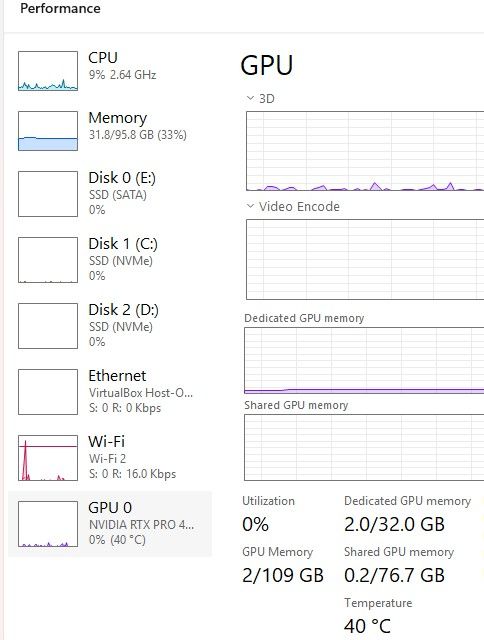Viewport: 484px width, 640px height.
Task: Click the Wi-Fi throughput graph thumbnail
Action: pyautogui.click(x=48, y=458)
